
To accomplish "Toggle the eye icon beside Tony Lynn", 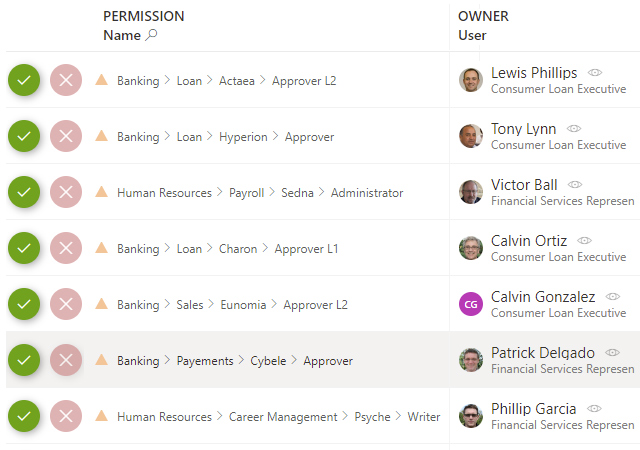I will tap(574, 129).
